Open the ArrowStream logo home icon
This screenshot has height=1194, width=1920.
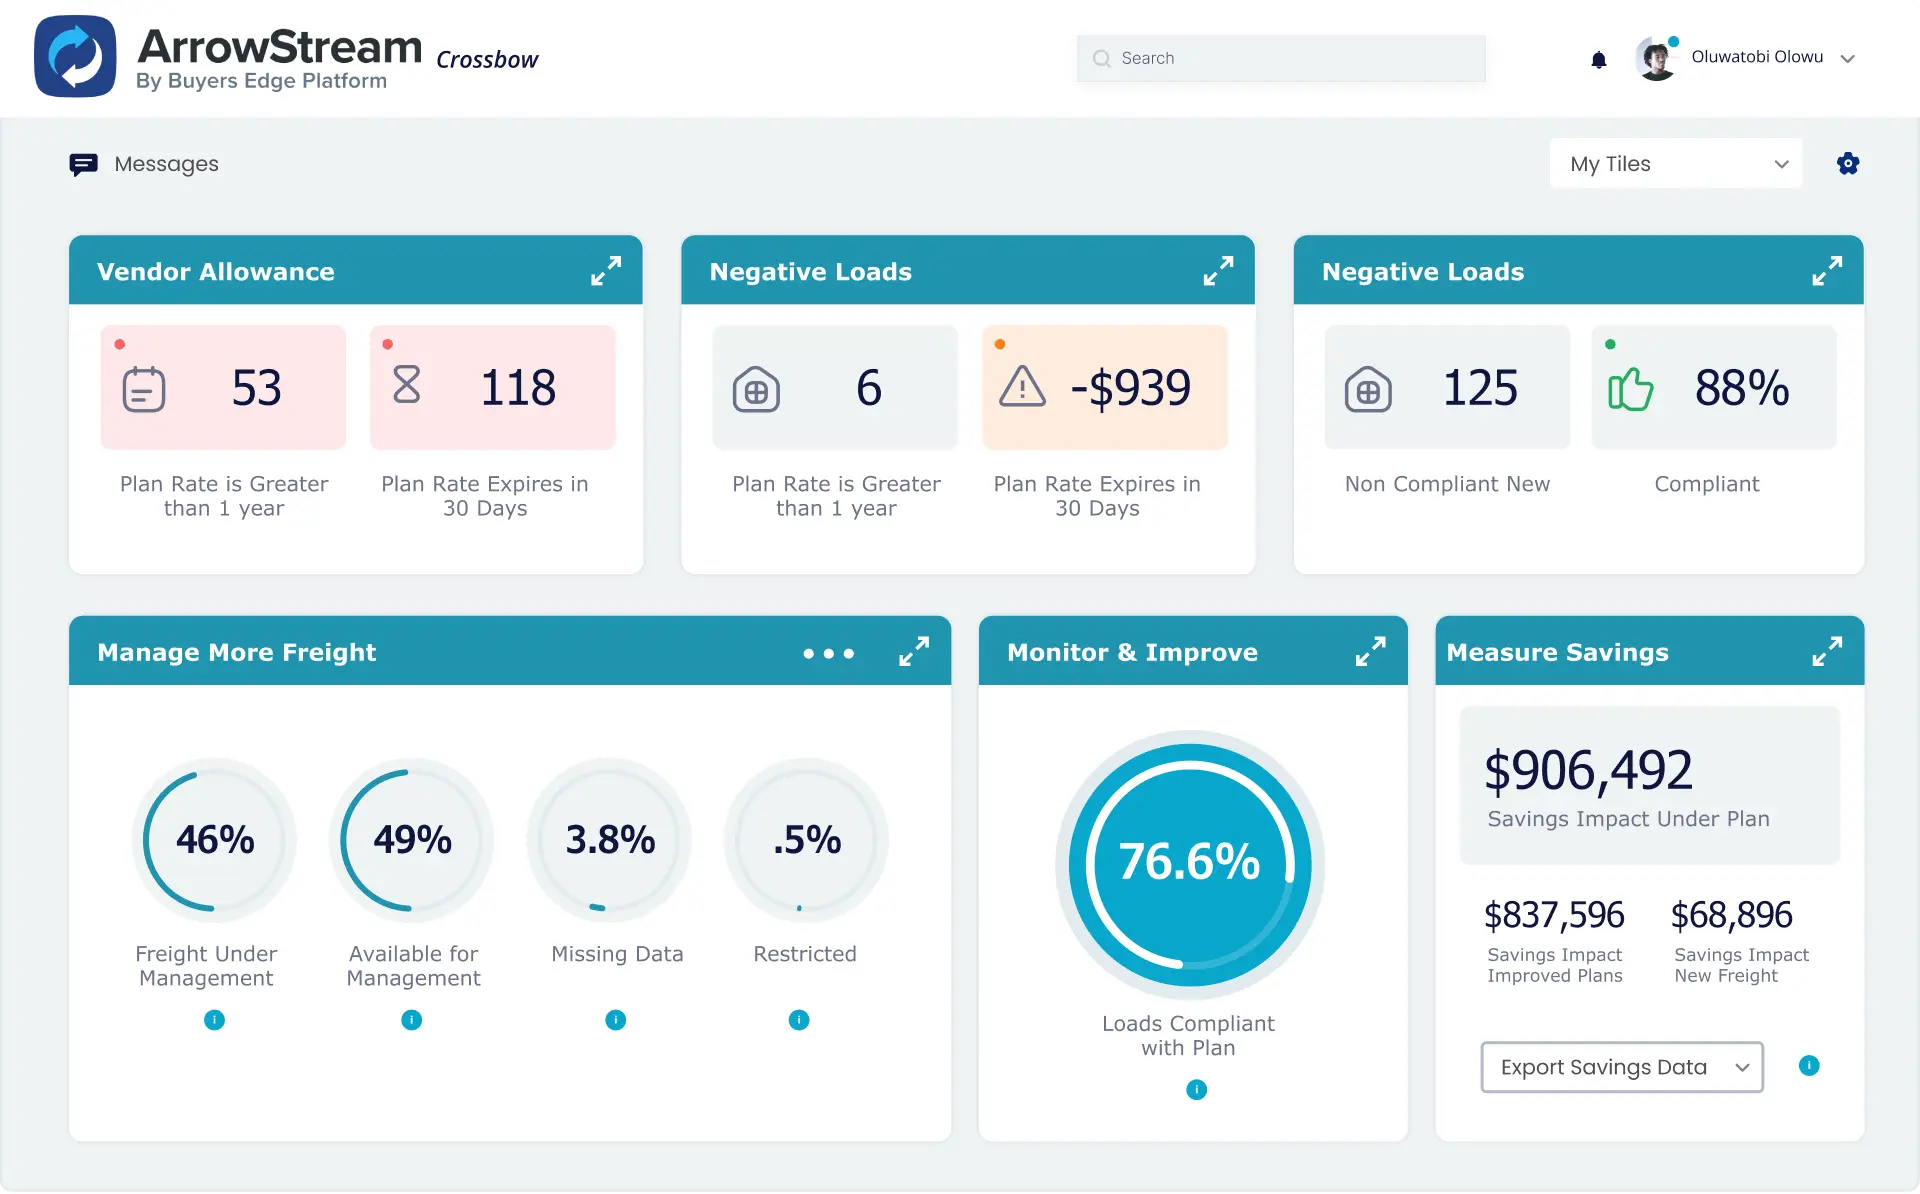75,57
